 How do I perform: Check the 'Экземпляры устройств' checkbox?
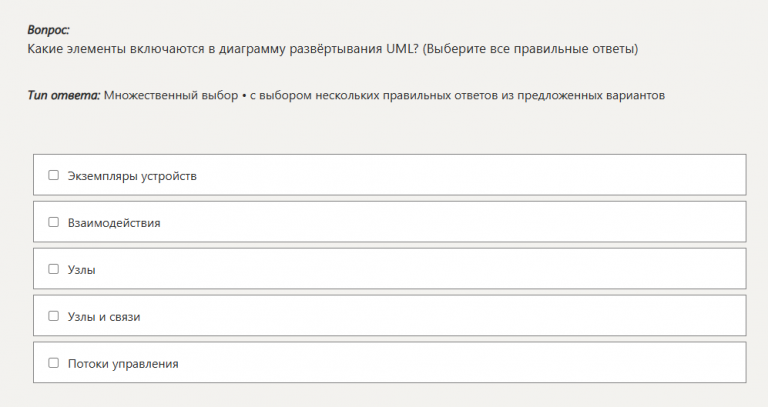(x=54, y=175)
